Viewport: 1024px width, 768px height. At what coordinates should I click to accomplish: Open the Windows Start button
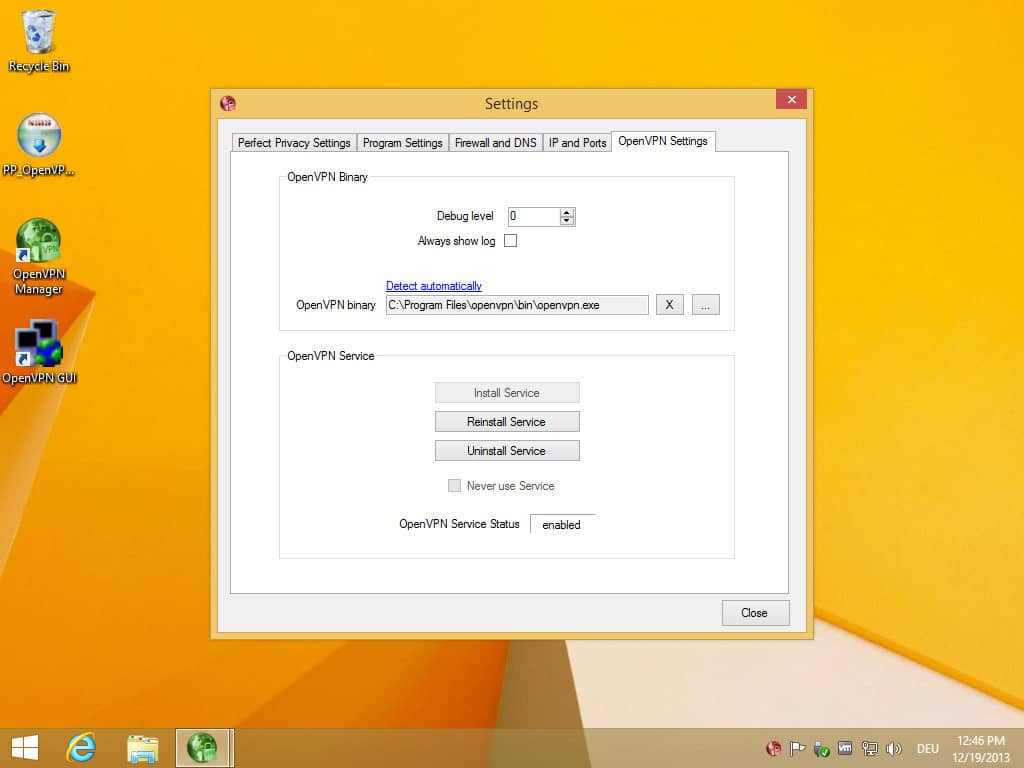(x=25, y=748)
